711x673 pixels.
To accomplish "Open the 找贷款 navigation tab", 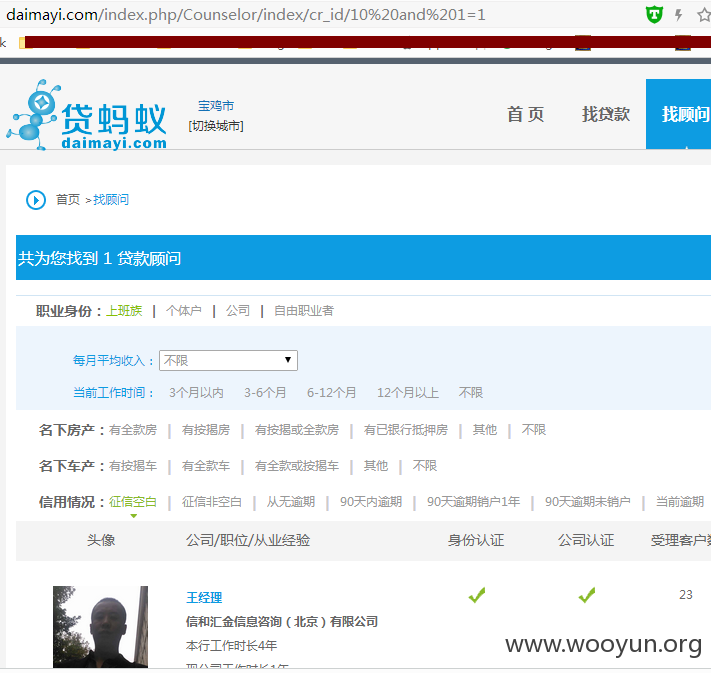I will tap(606, 114).
